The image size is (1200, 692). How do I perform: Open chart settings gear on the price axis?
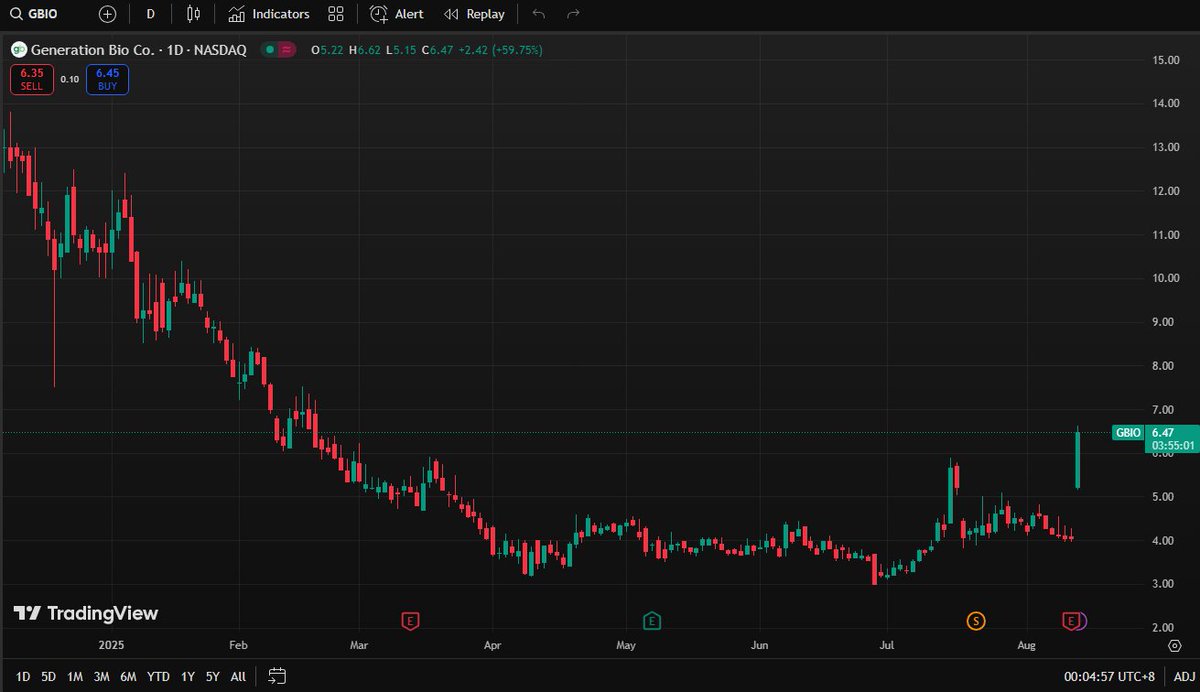pyautogui.click(x=1174, y=647)
